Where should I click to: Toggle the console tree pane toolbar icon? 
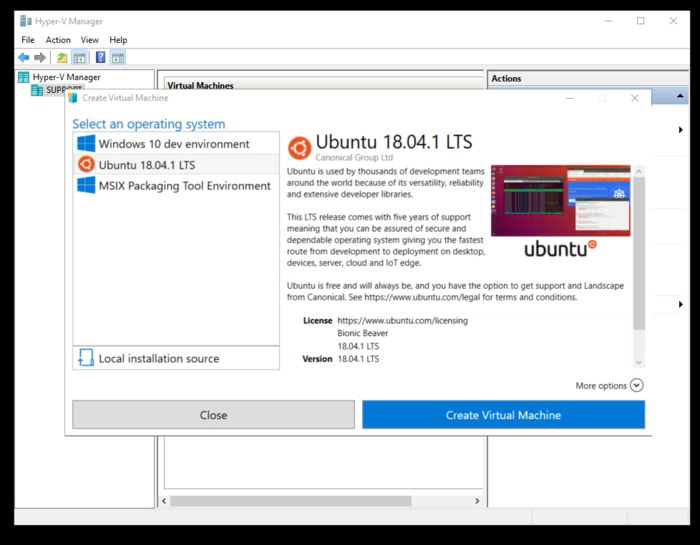click(79, 57)
